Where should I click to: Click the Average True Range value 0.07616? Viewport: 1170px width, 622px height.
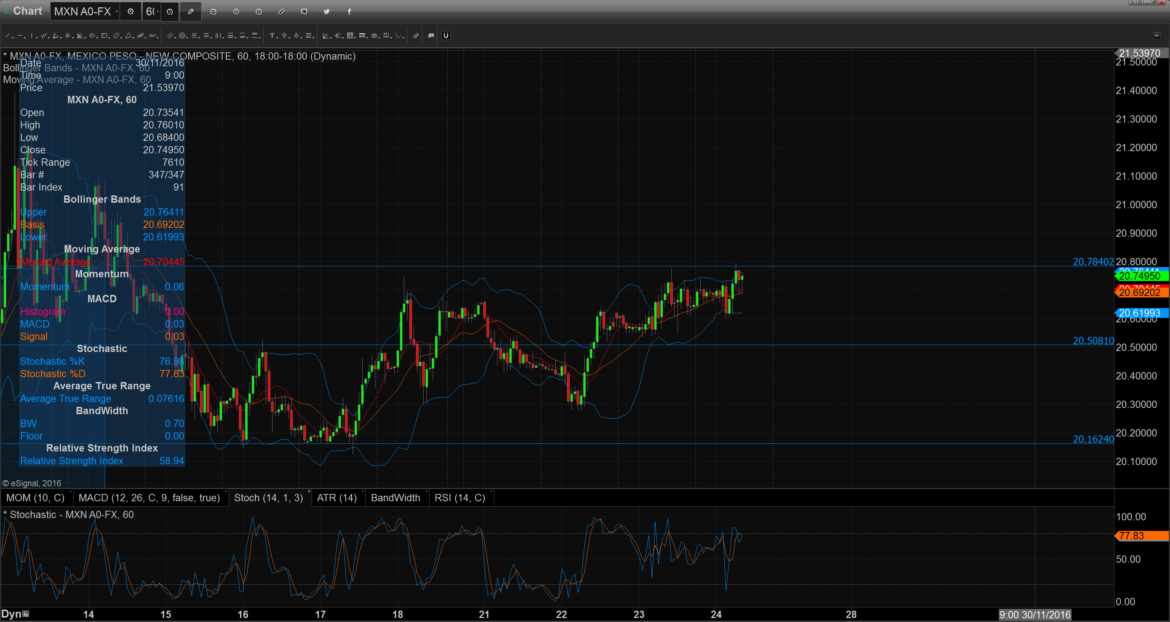(166, 398)
